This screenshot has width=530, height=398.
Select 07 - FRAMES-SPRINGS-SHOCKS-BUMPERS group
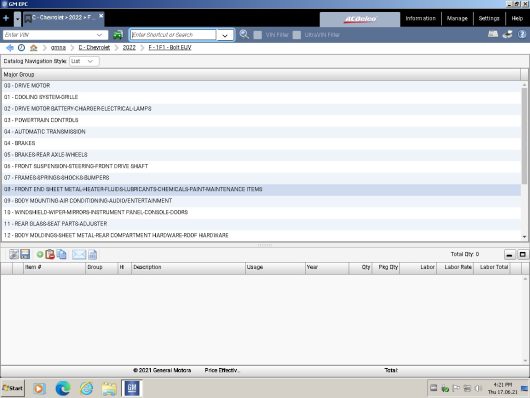pos(261,178)
